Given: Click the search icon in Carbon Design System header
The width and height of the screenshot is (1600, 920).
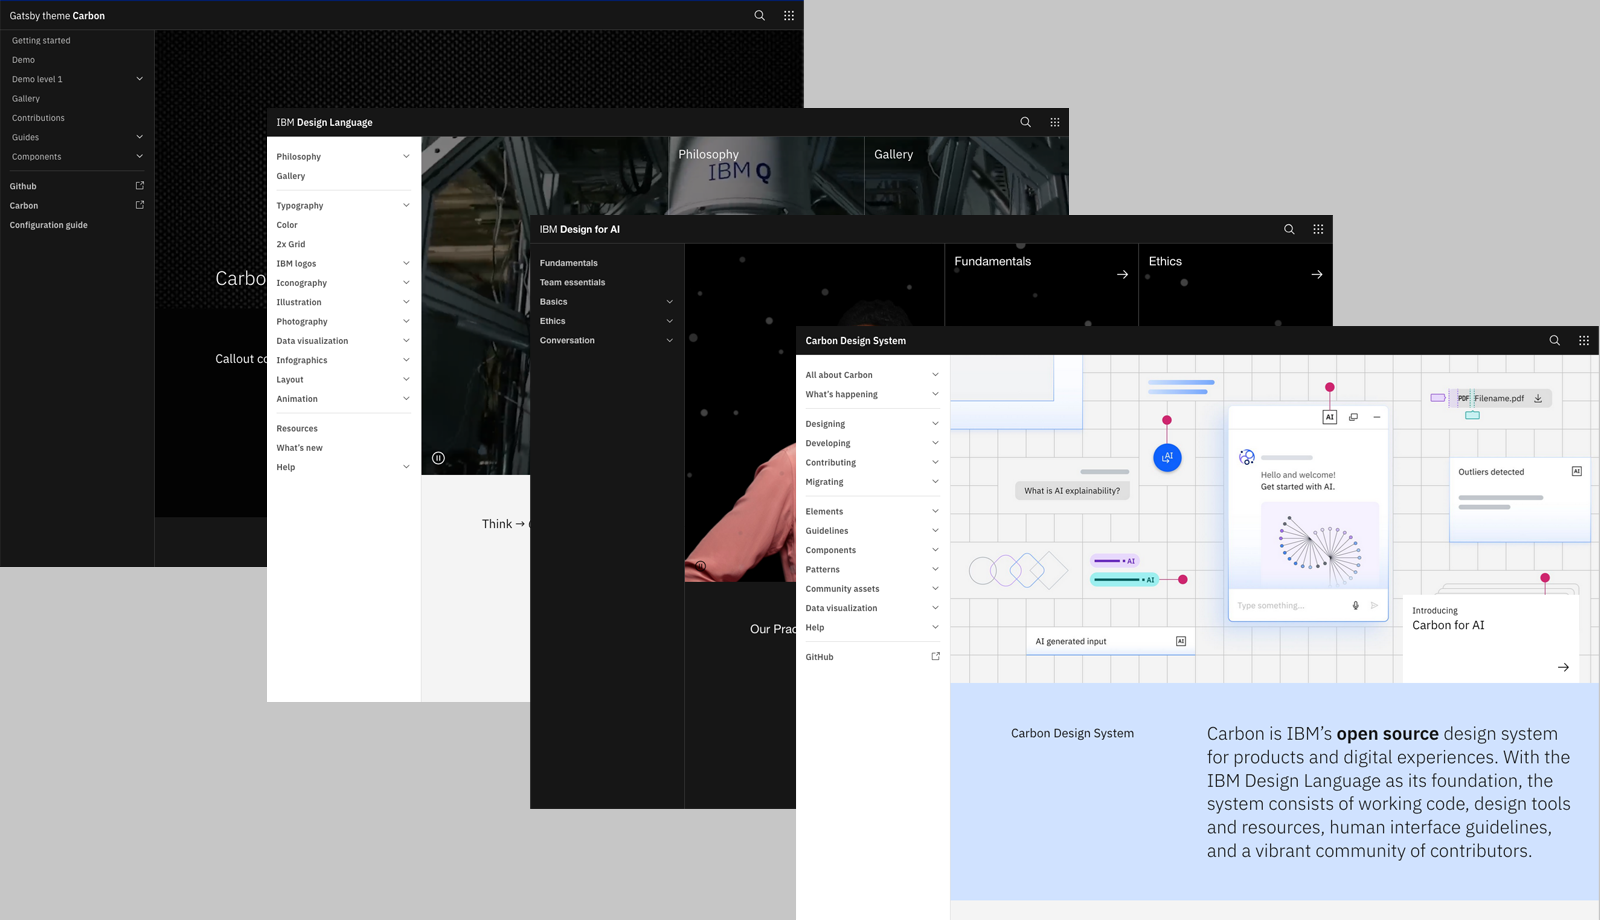Looking at the screenshot, I should [x=1554, y=340].
